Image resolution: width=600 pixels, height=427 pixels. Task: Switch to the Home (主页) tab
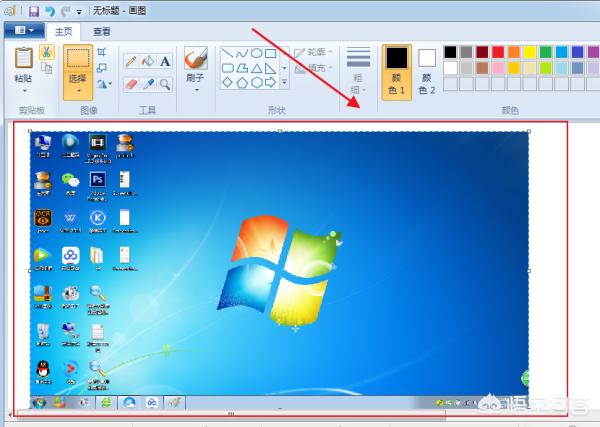click(x=65, y=31)
